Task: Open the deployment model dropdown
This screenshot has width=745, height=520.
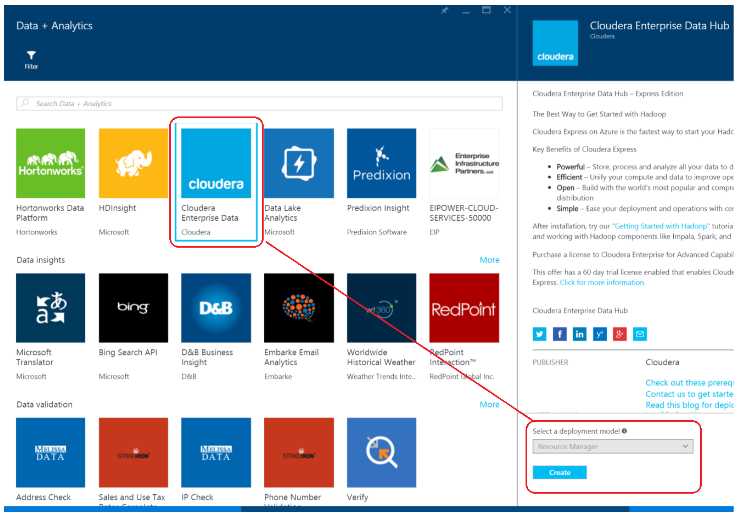Action: coord(612,446)
